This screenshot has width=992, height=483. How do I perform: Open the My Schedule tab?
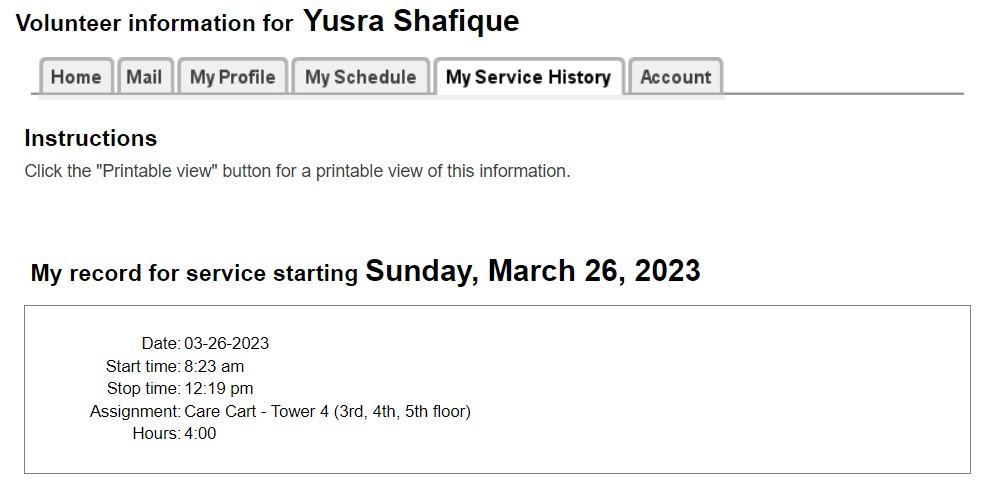(360, 77)
